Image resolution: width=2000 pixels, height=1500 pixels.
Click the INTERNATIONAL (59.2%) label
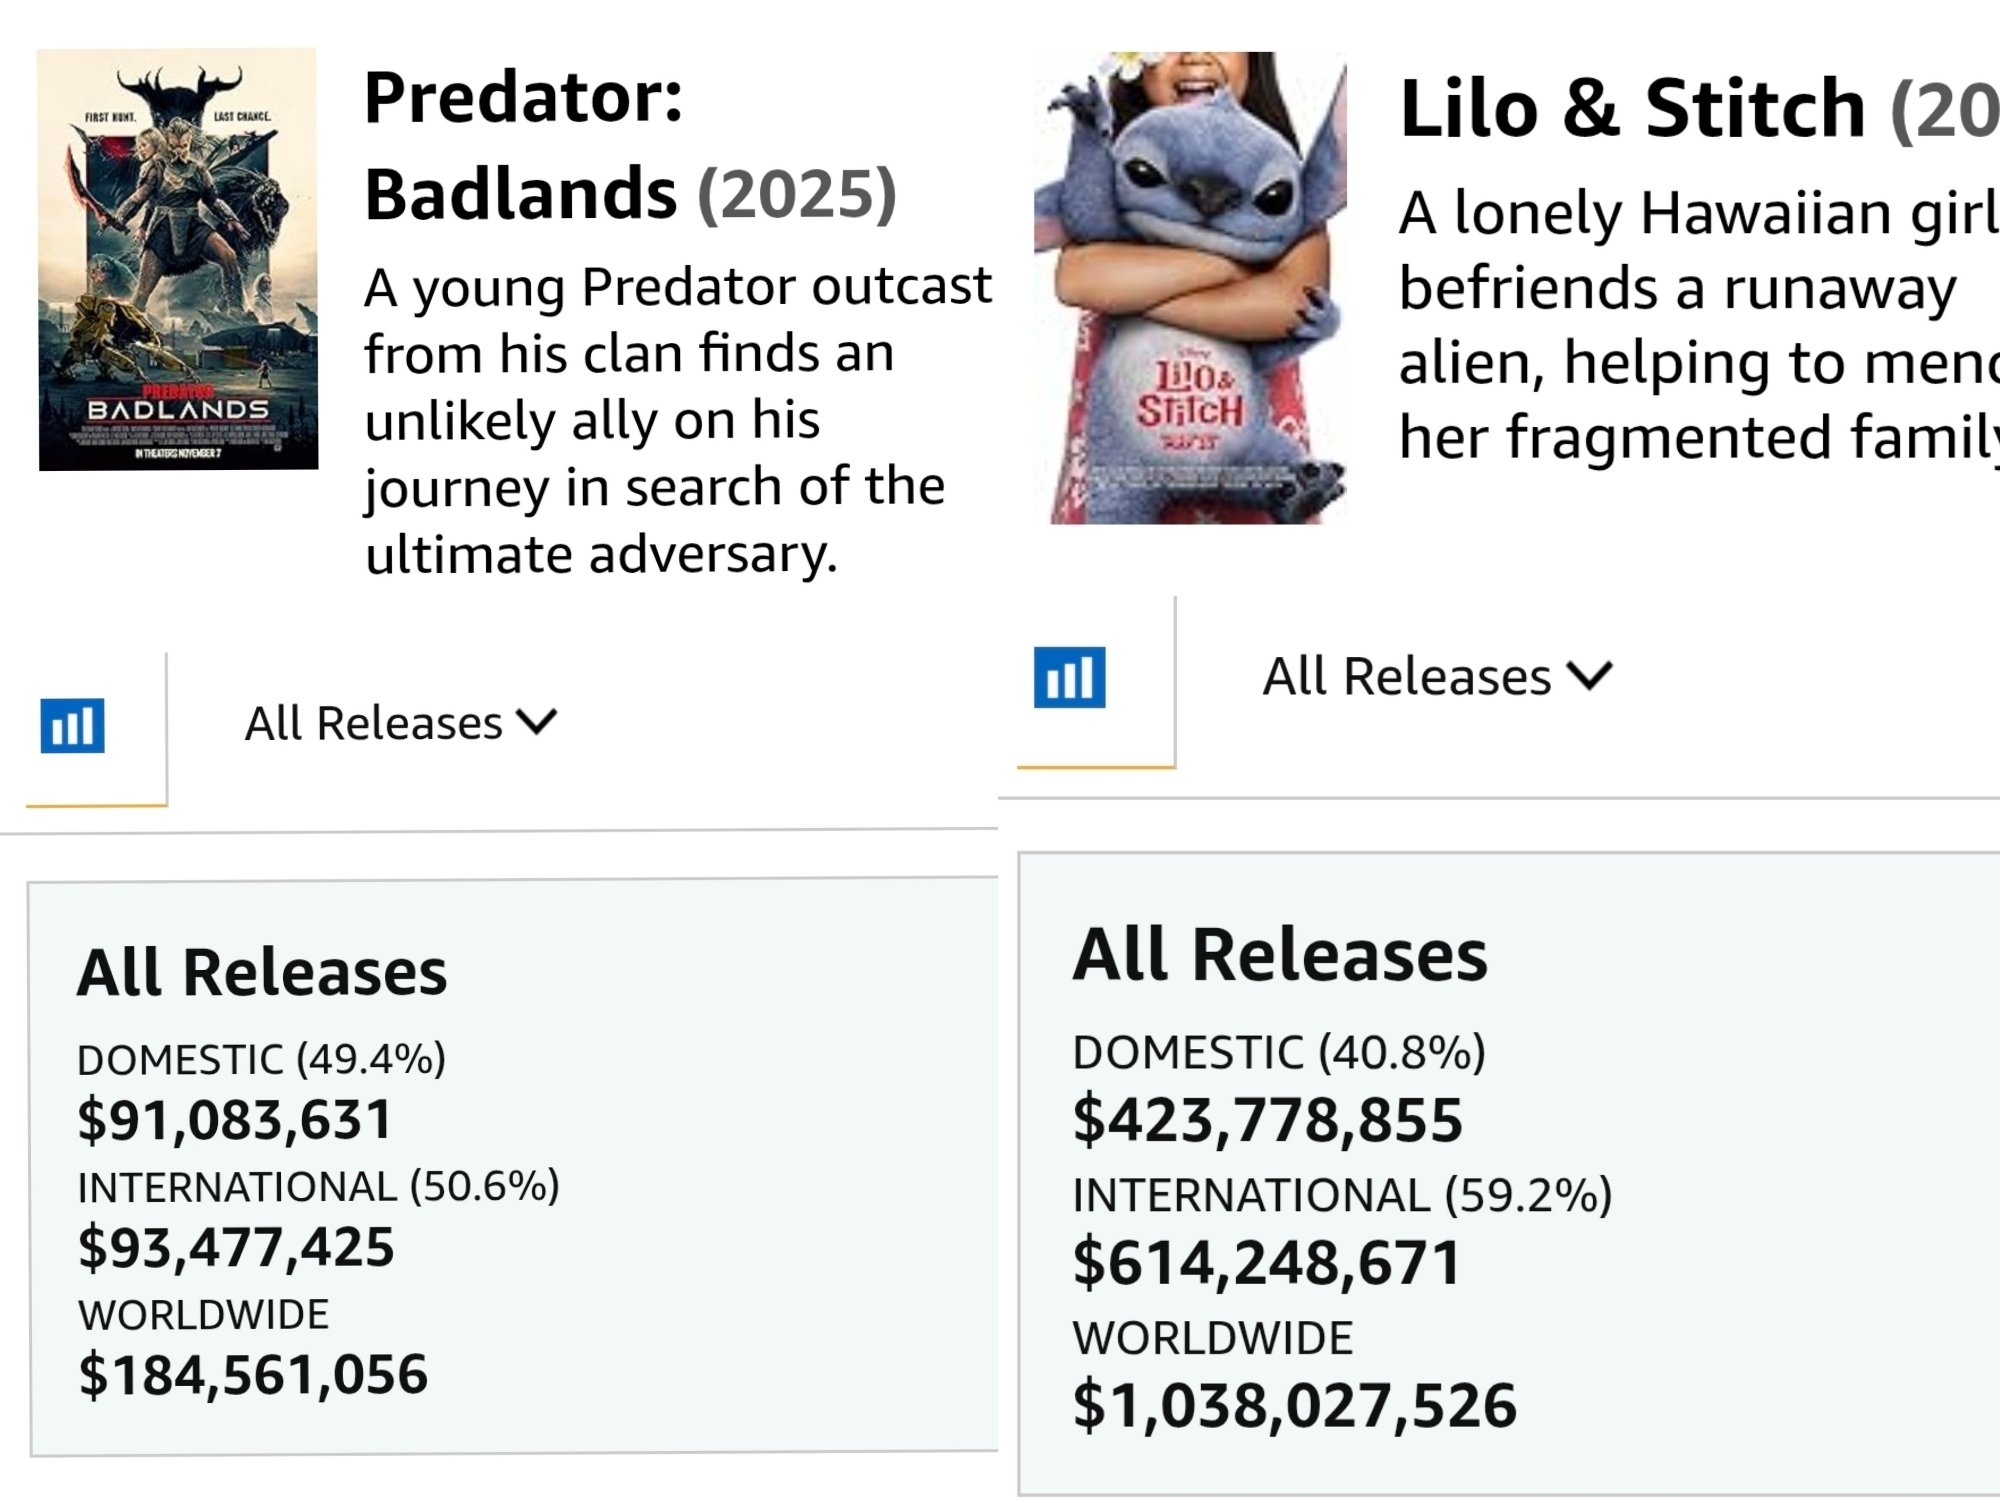1342,1195
